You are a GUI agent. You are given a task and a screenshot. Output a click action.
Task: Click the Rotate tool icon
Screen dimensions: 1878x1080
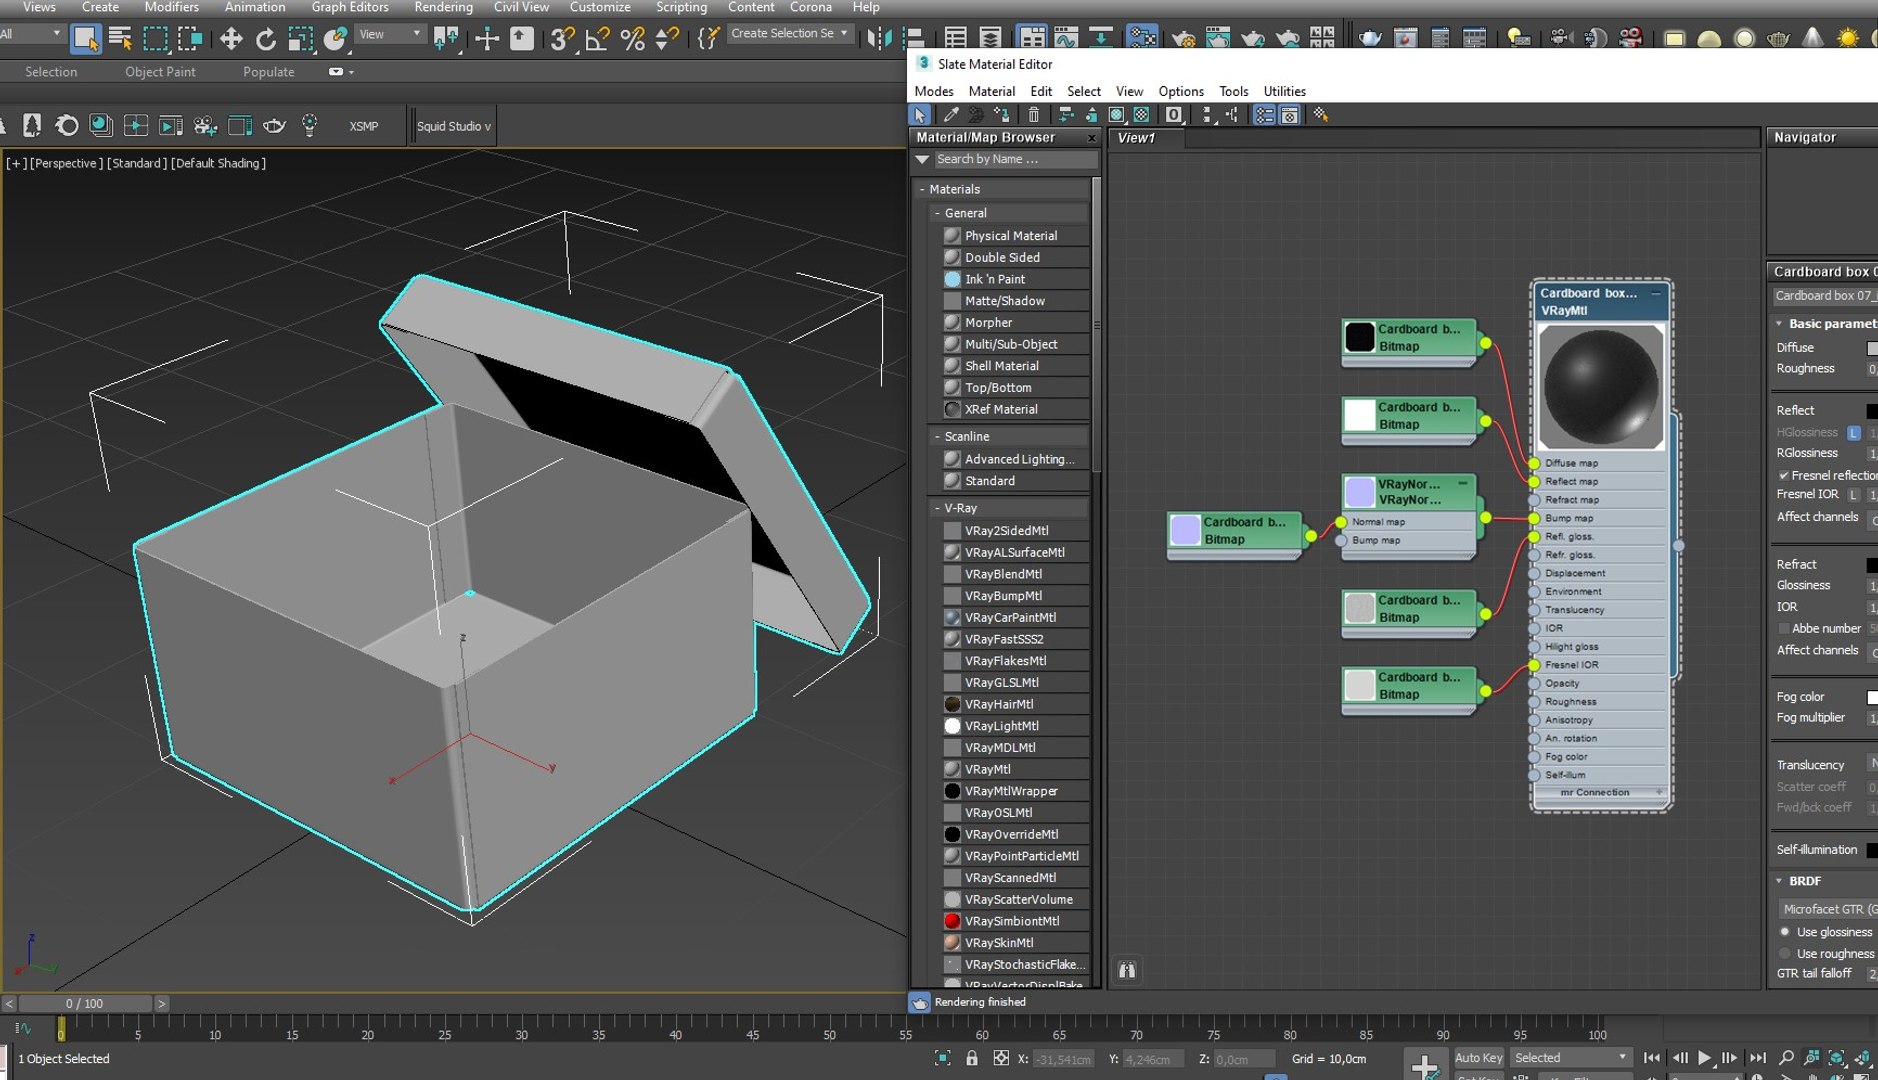tap(266, 39)
